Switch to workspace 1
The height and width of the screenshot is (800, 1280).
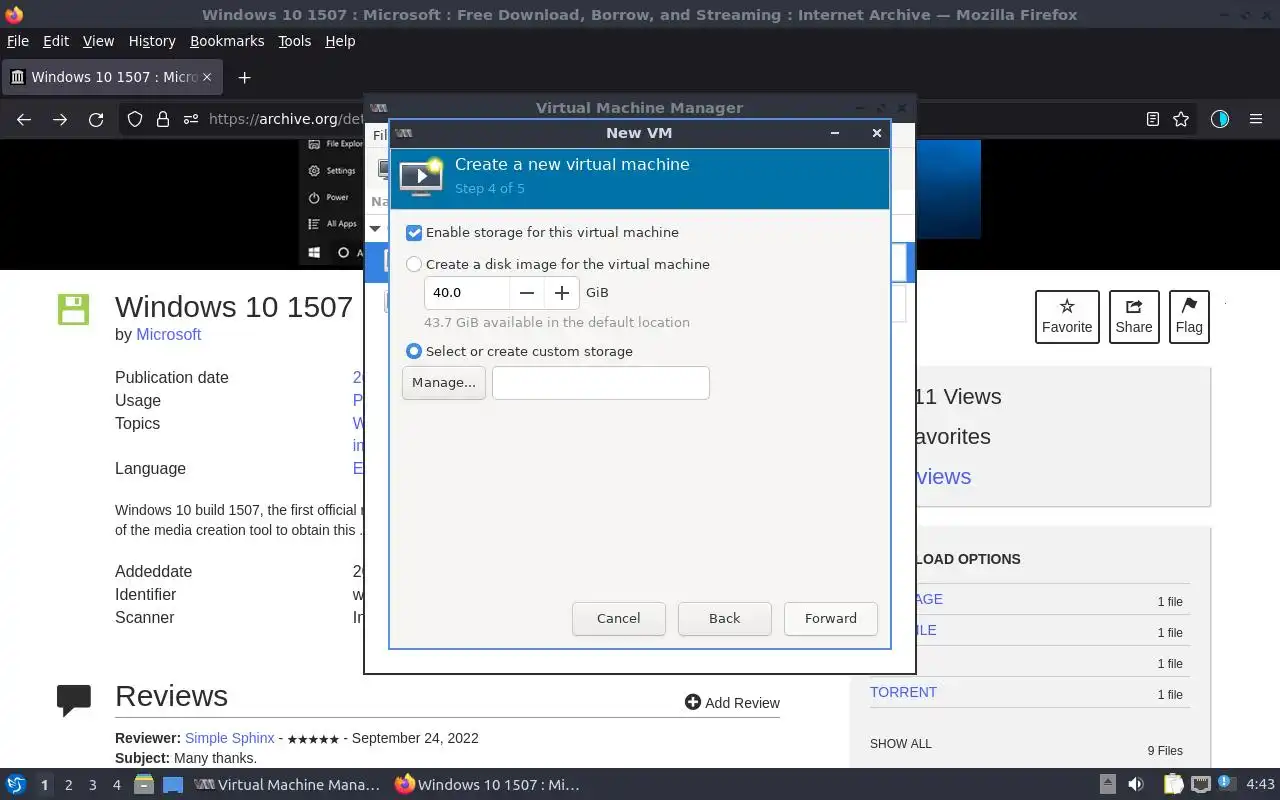click(x=44, y=785)
